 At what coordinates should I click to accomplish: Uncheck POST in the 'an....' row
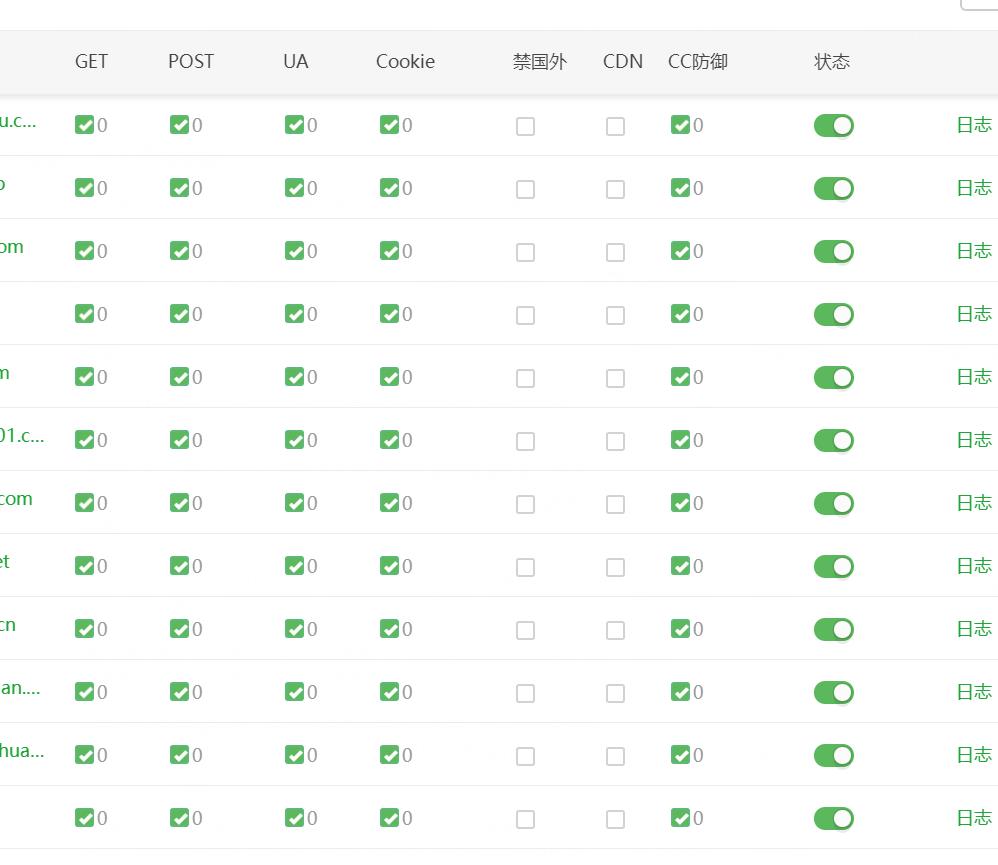(179, 692)
